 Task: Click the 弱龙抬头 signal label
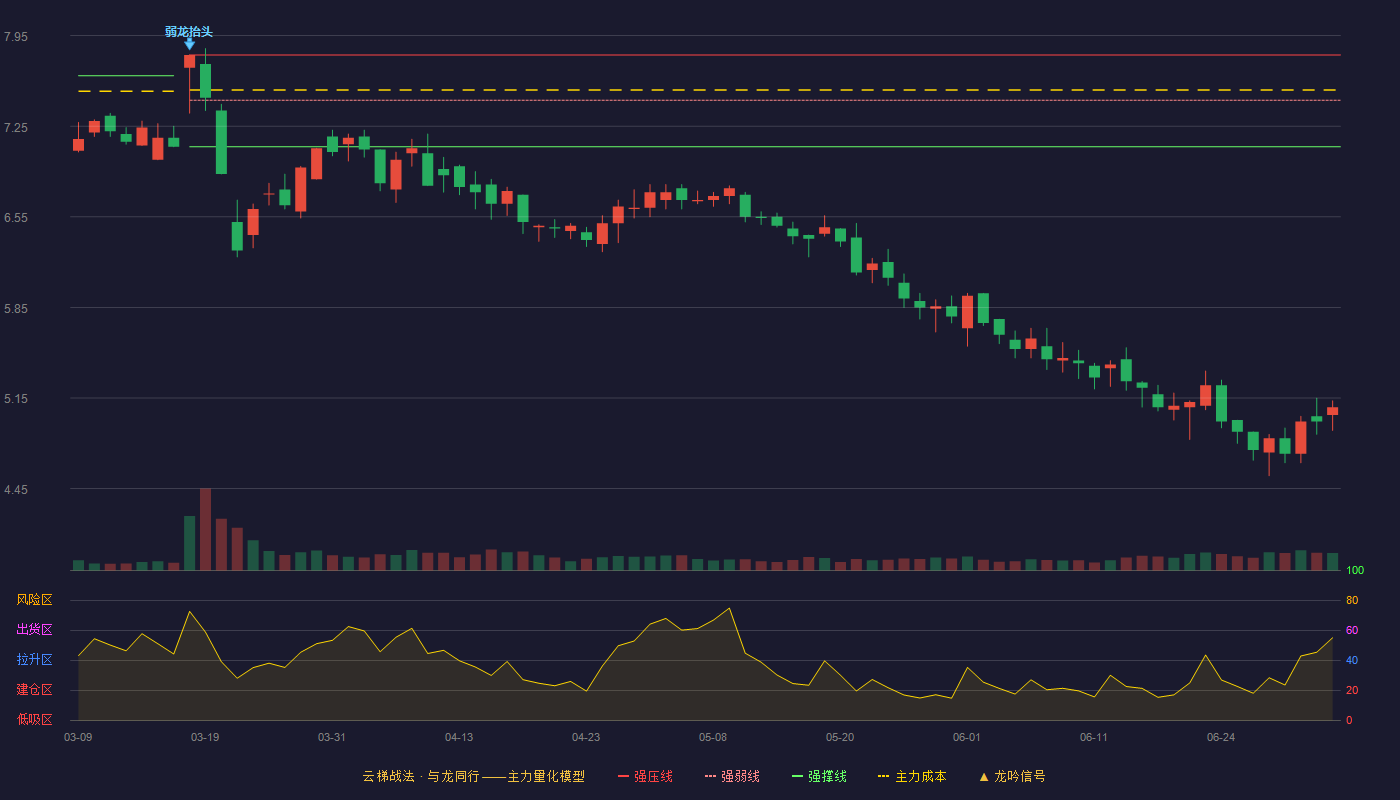189,31
